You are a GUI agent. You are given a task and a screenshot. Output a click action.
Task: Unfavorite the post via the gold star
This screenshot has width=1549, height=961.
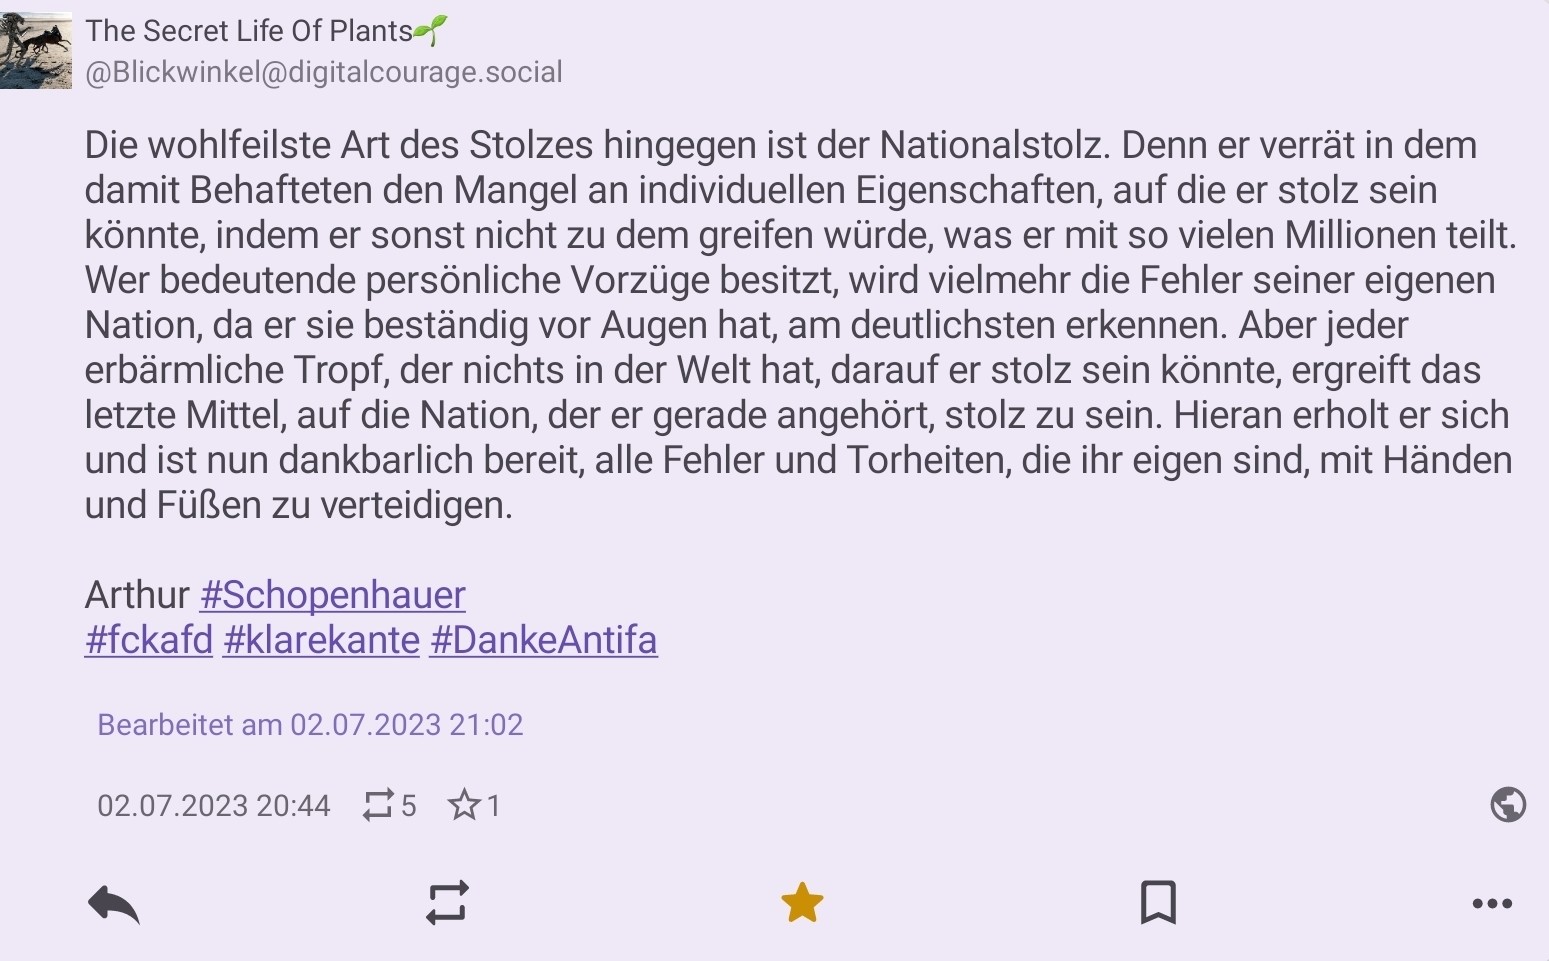802,903
